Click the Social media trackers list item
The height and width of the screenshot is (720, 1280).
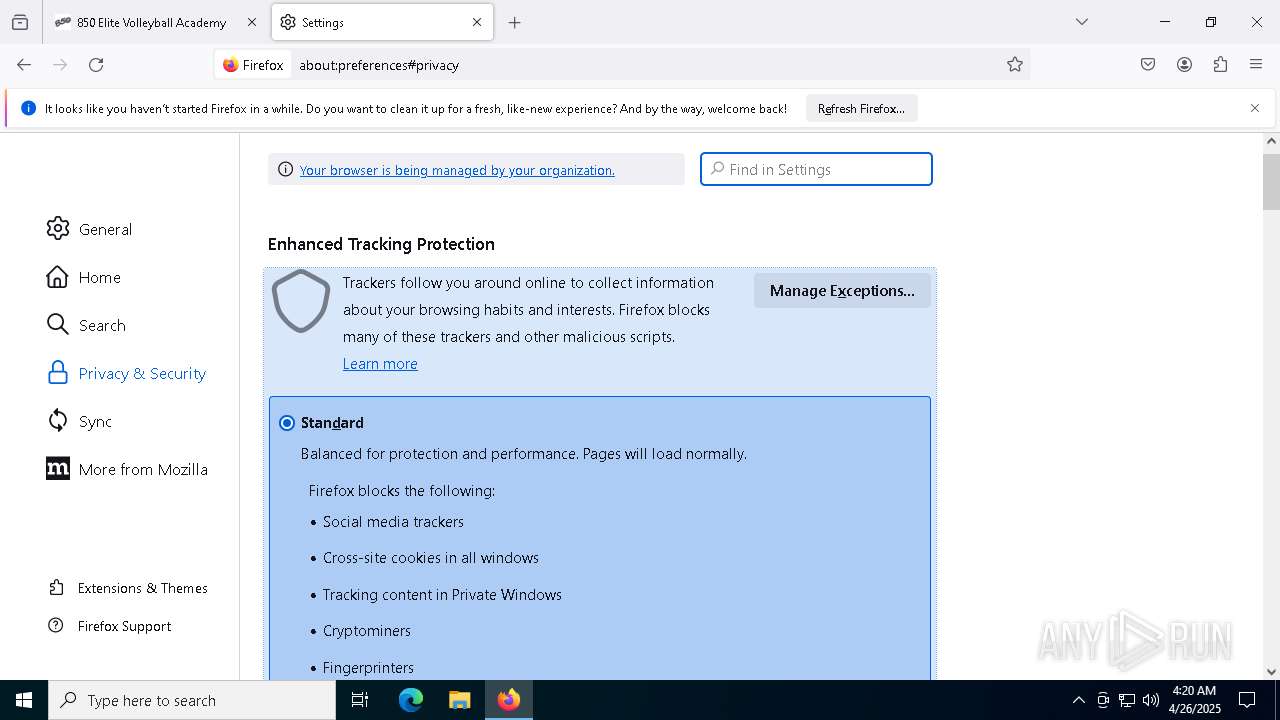coord(393,522)
